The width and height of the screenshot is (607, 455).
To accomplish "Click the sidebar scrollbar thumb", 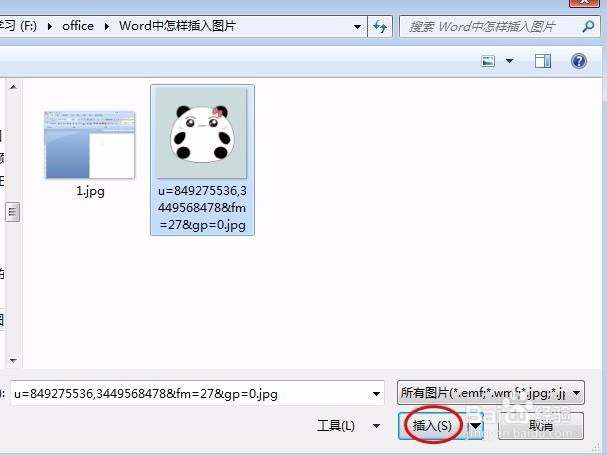I will coord(13,212).
